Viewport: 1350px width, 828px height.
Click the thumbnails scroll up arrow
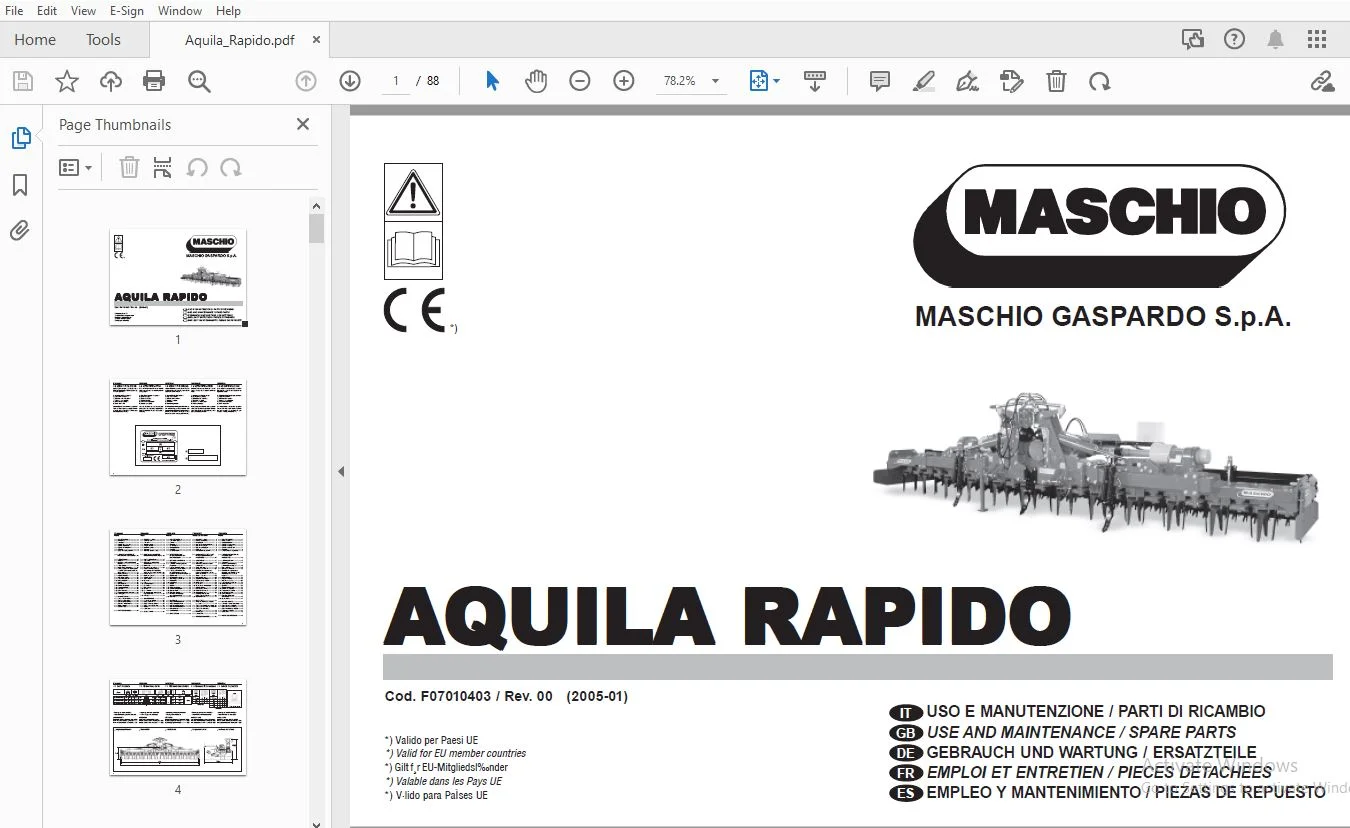(316, 206)
